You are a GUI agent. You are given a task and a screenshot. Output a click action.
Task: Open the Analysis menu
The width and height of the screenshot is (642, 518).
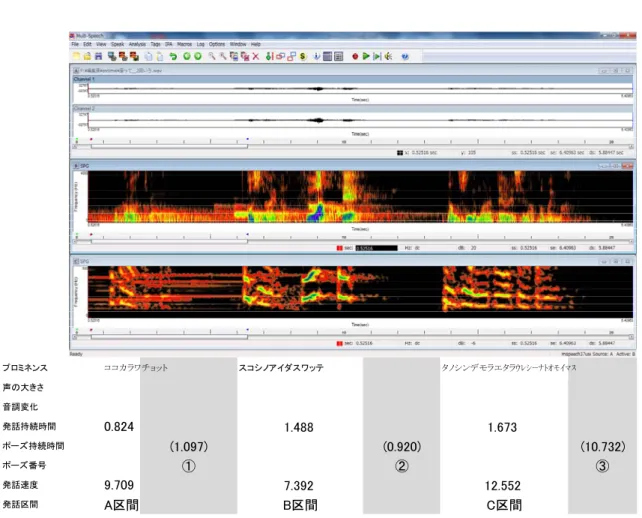[x=137, y=44]
